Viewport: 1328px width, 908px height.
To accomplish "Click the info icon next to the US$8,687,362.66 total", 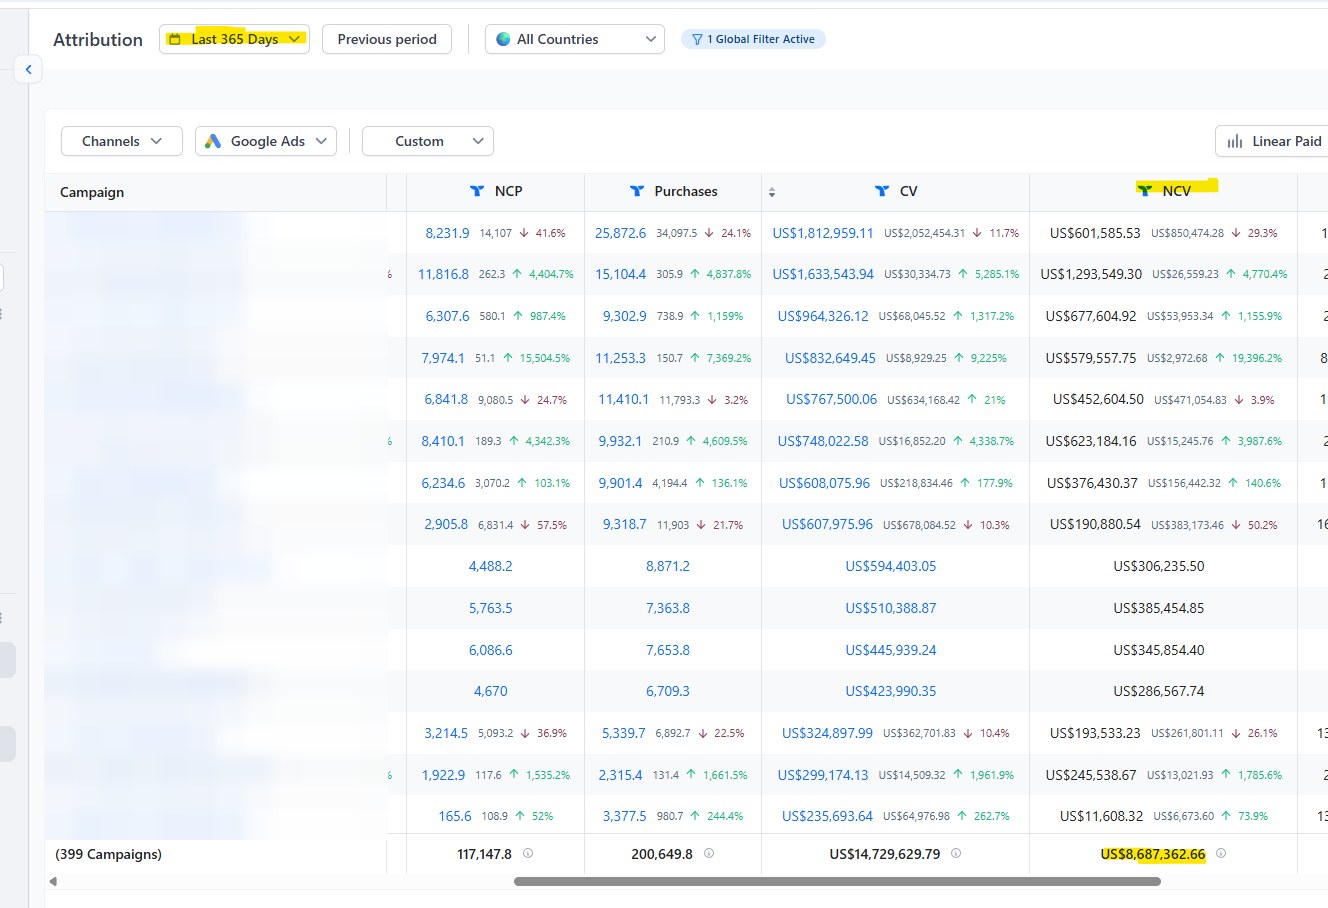I will [1221, 854].
